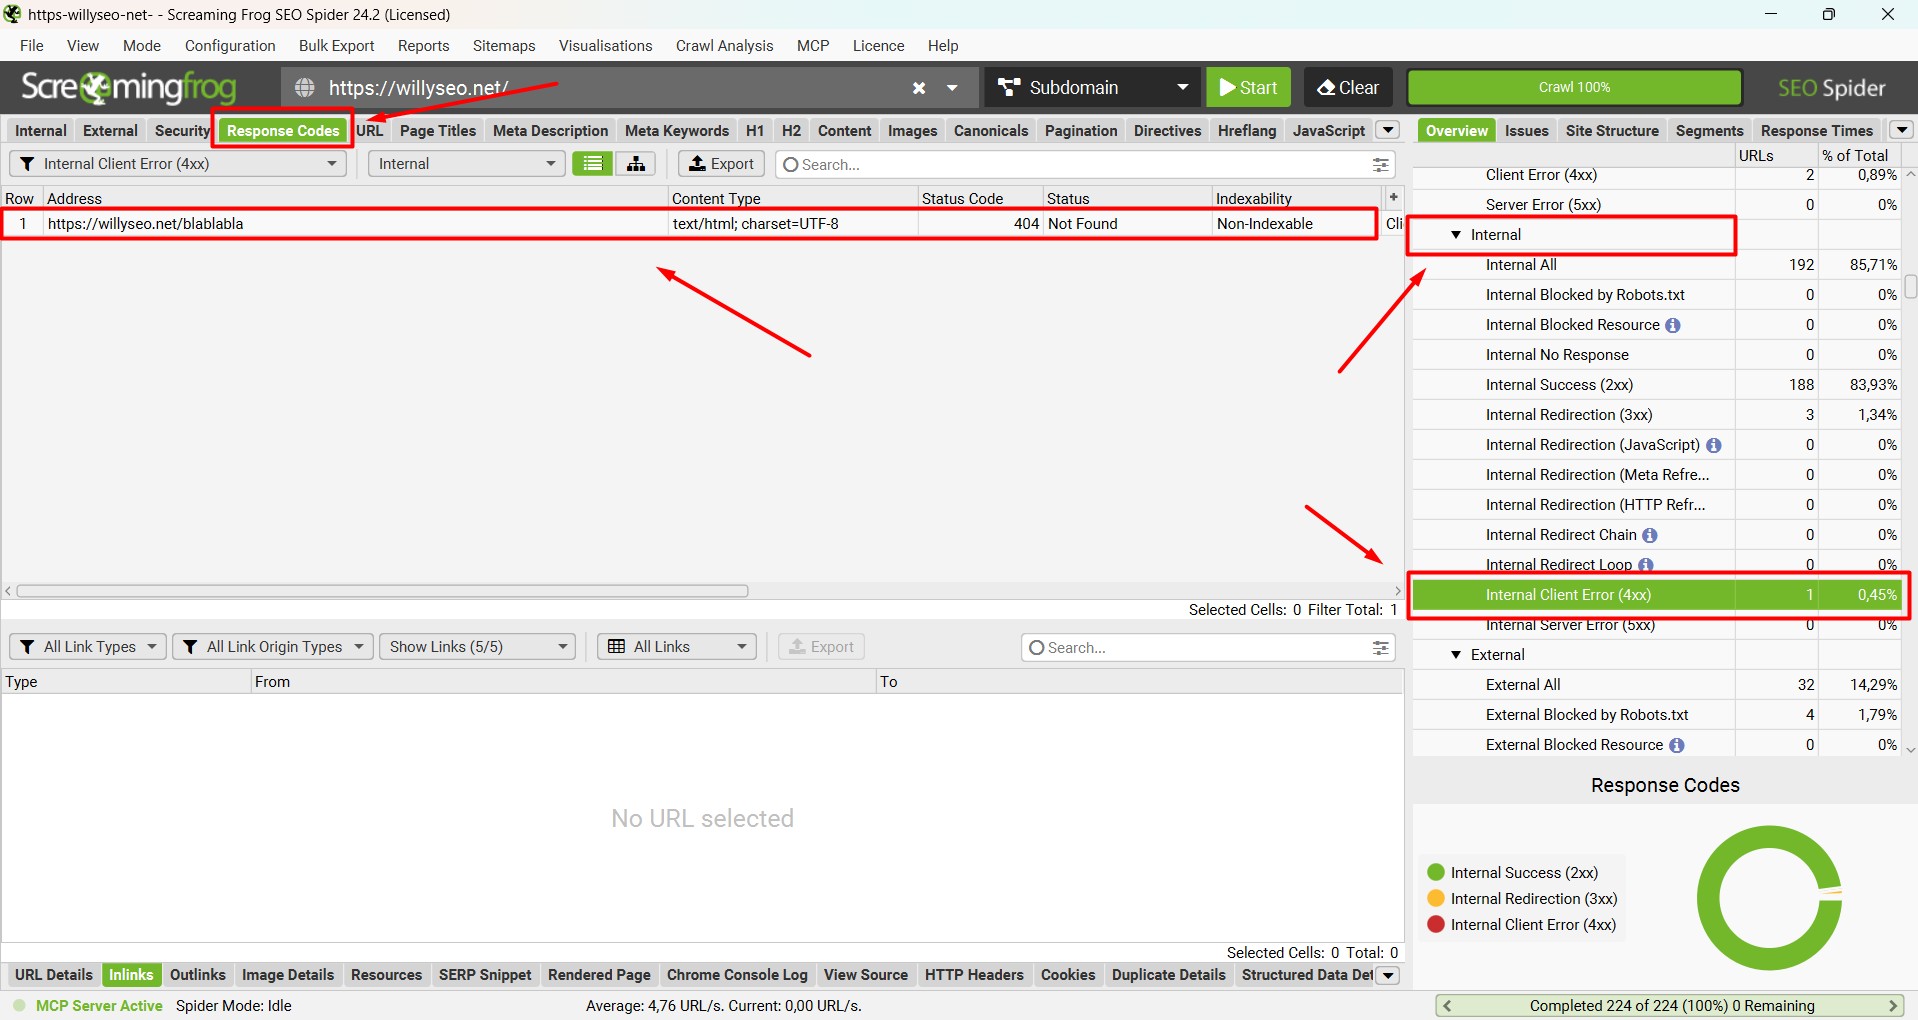
Task: Open search filter options icon
Action: pos(1381,164)
